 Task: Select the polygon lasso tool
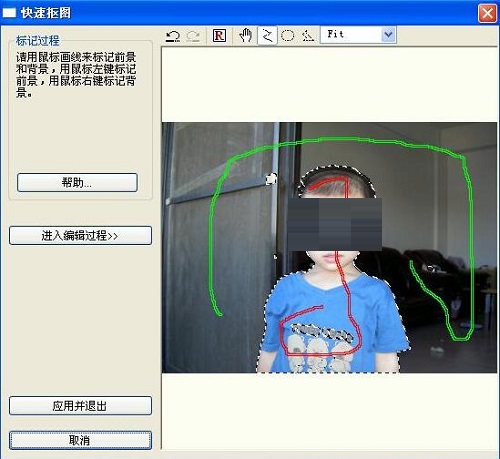[x=308, y=35]
